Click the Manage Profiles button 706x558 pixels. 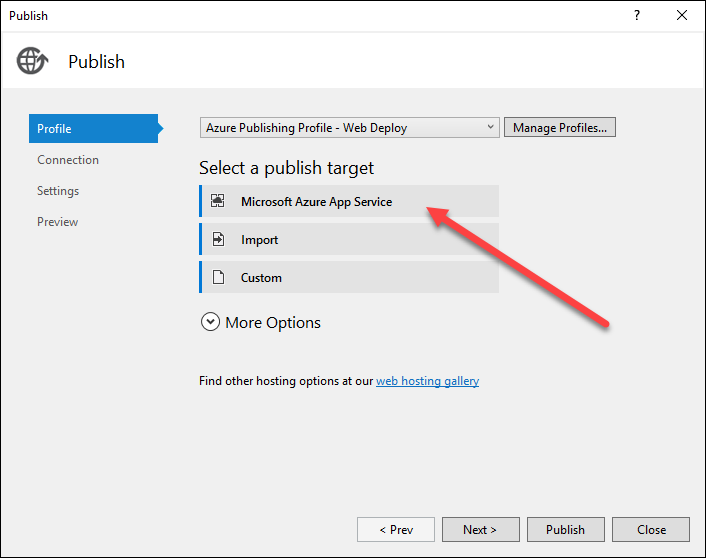pos(560,127)
